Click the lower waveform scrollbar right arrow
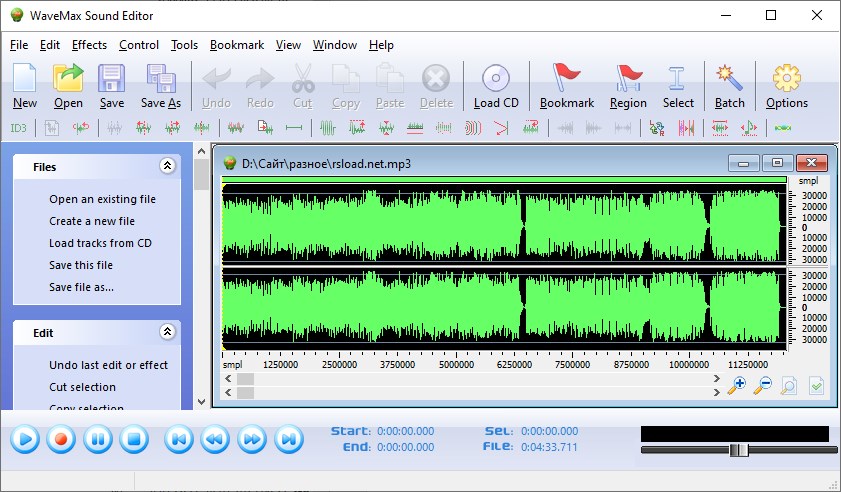Image resolution: width=841 pixels, height=492 pixels. [x=717, y=392]
